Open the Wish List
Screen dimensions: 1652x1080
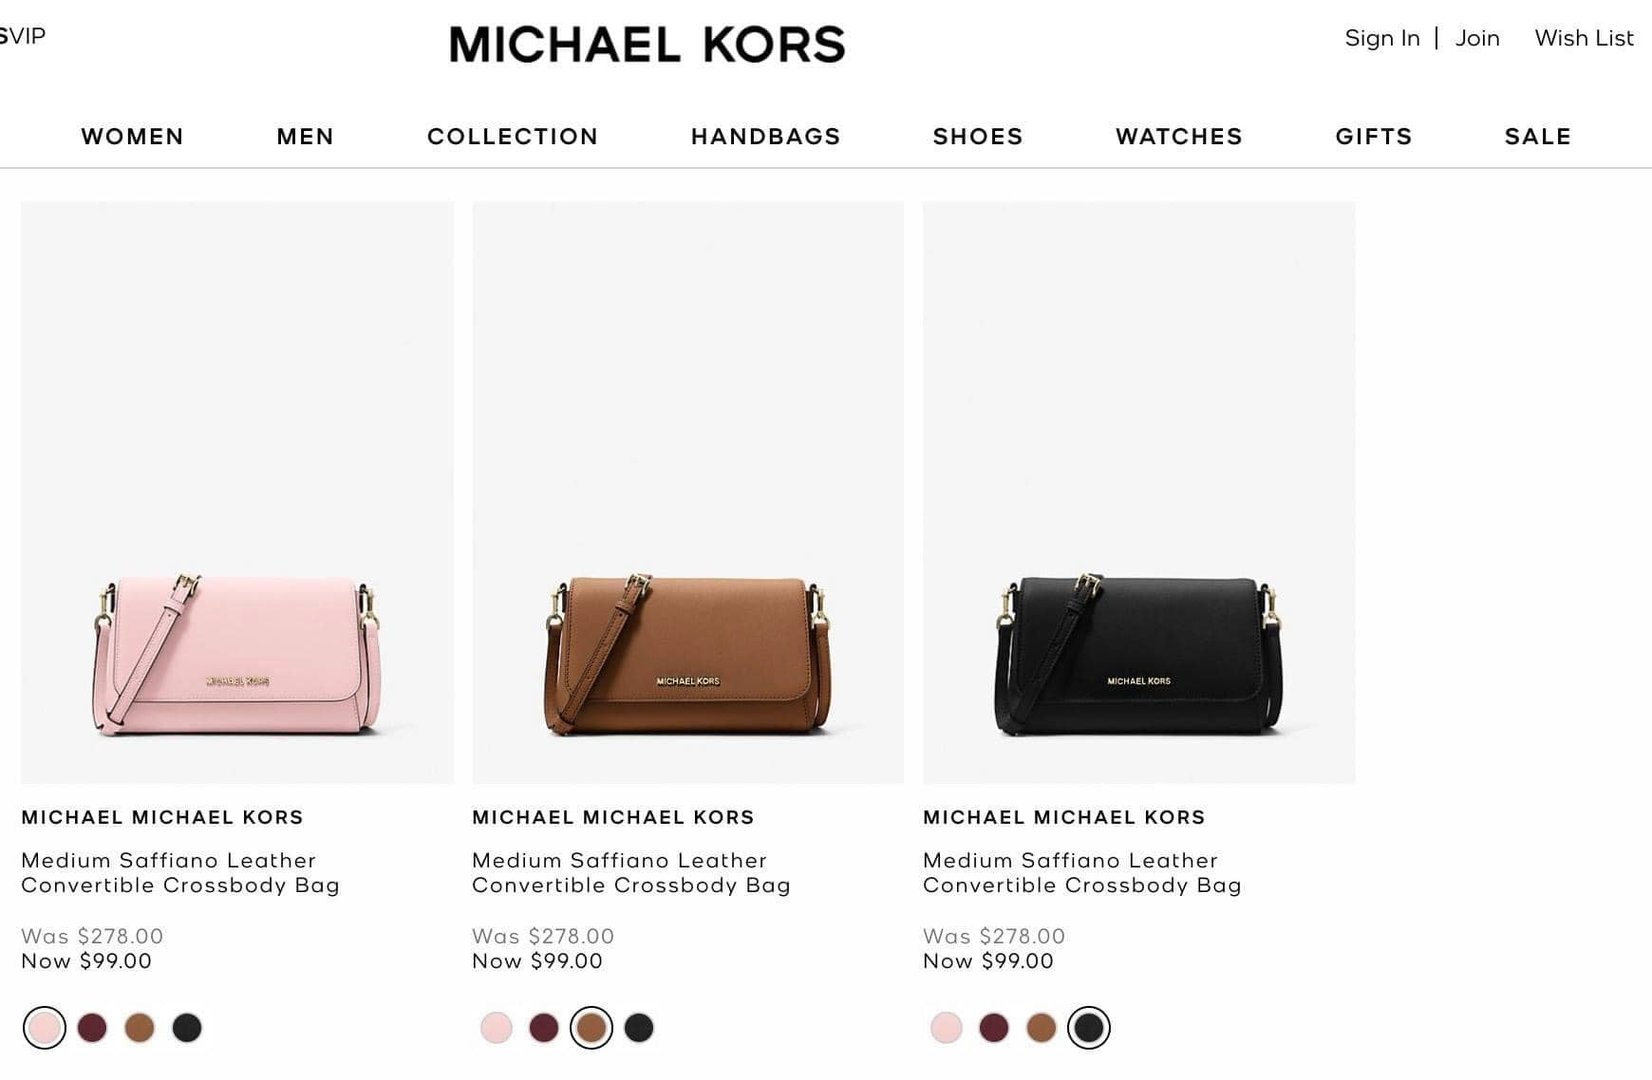pos(1584,38)
